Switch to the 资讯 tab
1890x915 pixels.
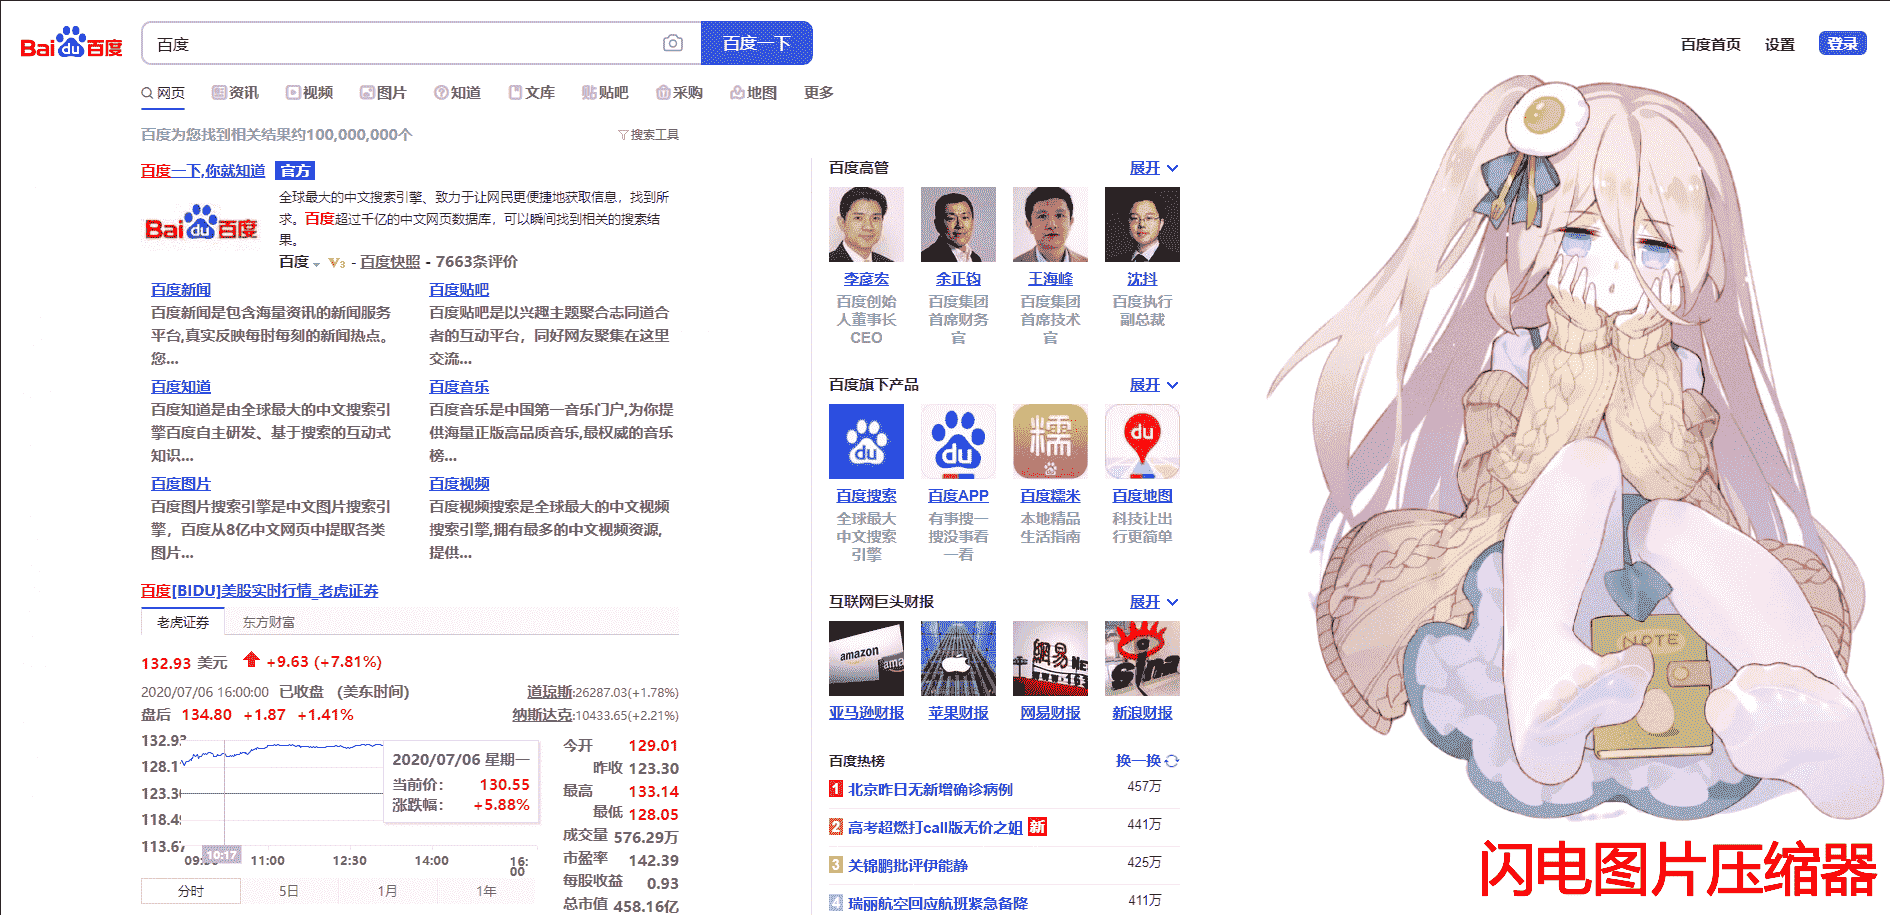[235, 93]
